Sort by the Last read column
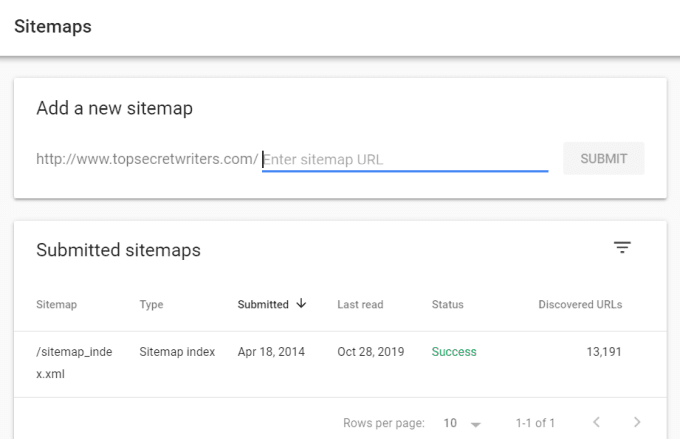The width and height of the screenshot is (680, 439). (x=360, y=305)
